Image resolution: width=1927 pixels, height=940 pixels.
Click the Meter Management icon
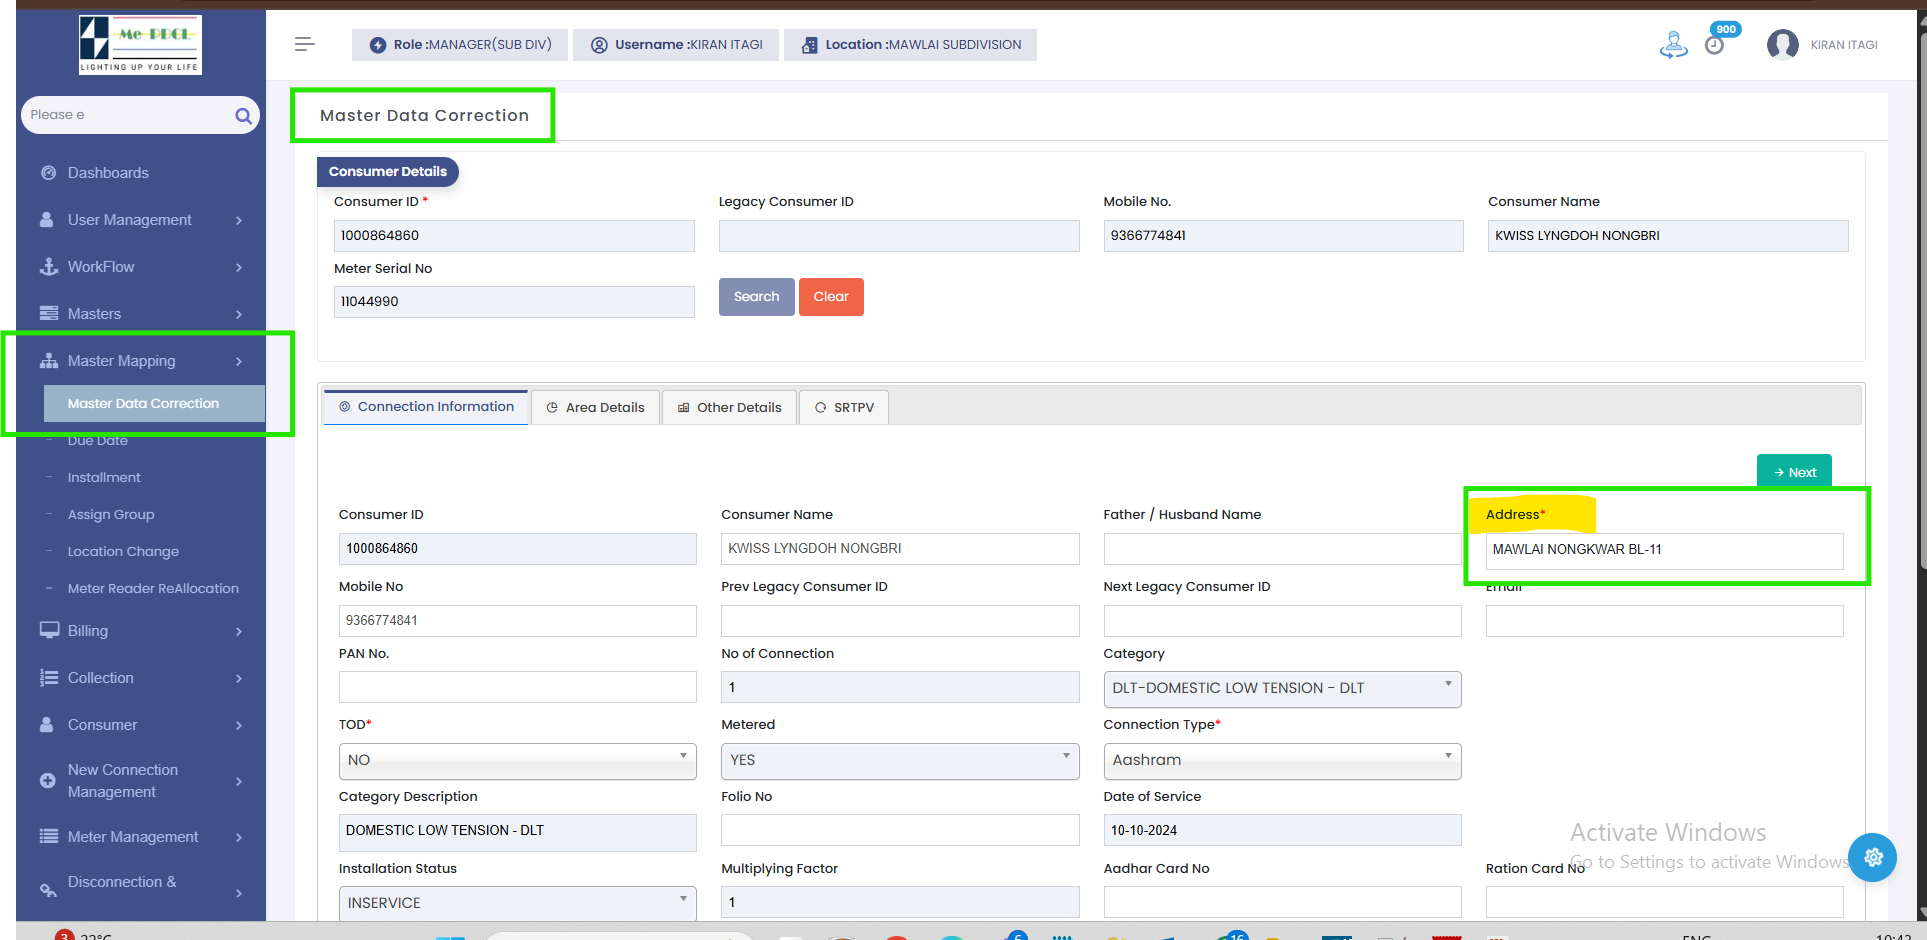coord(48,837)
